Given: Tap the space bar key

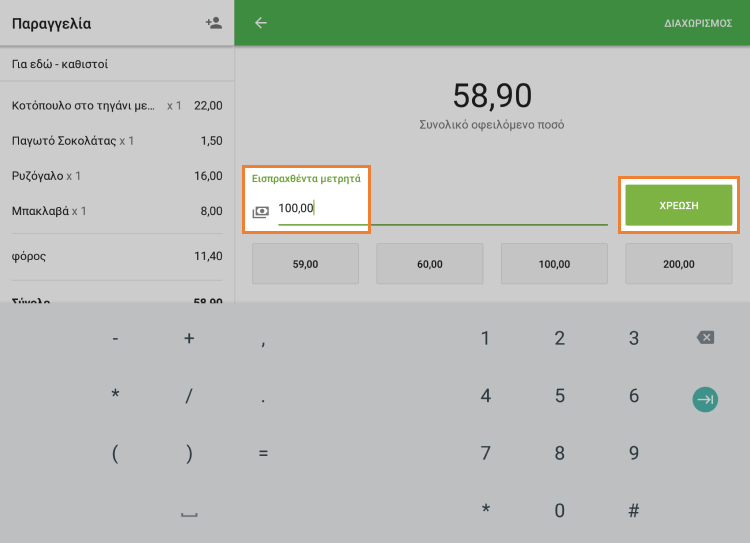Looking at the screenshot, I should tap(189, 514).
